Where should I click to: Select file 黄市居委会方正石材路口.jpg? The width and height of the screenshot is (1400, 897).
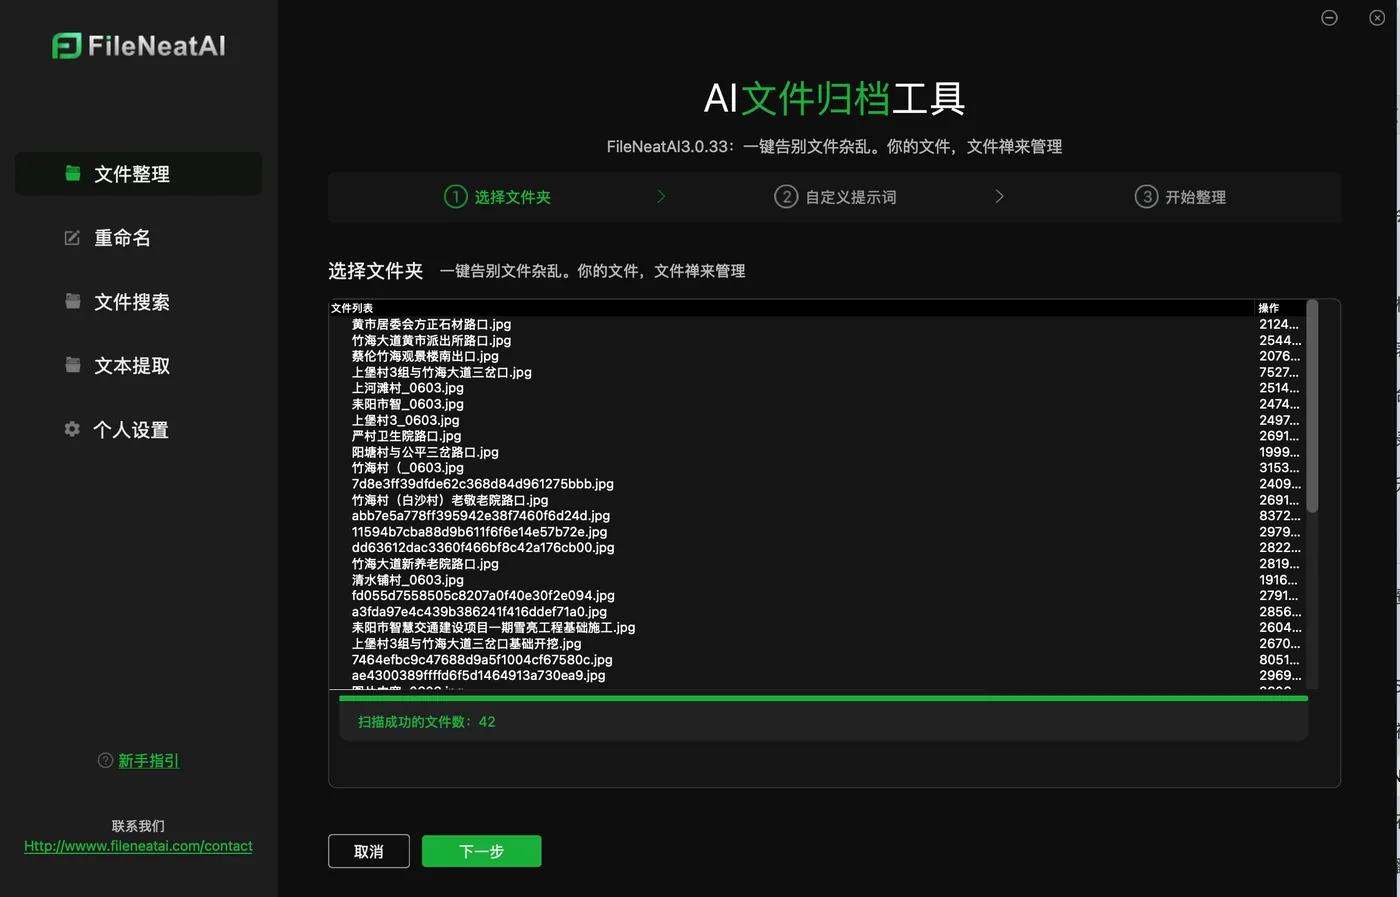431,324
